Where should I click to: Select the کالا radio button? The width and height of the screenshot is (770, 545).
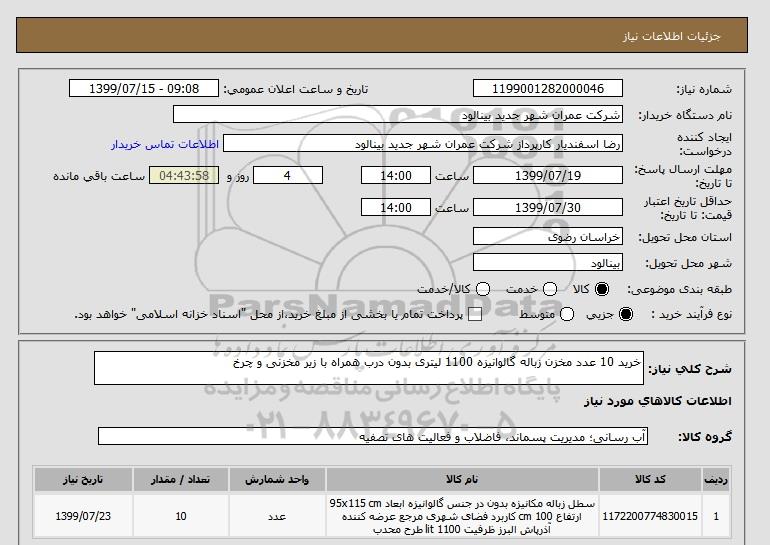(602, 289)
